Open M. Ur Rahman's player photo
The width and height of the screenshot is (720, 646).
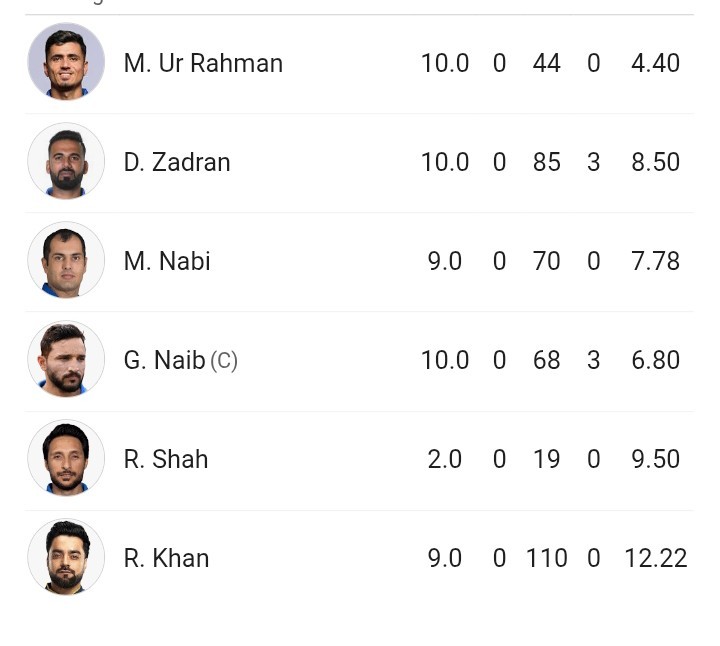point(66,62)
